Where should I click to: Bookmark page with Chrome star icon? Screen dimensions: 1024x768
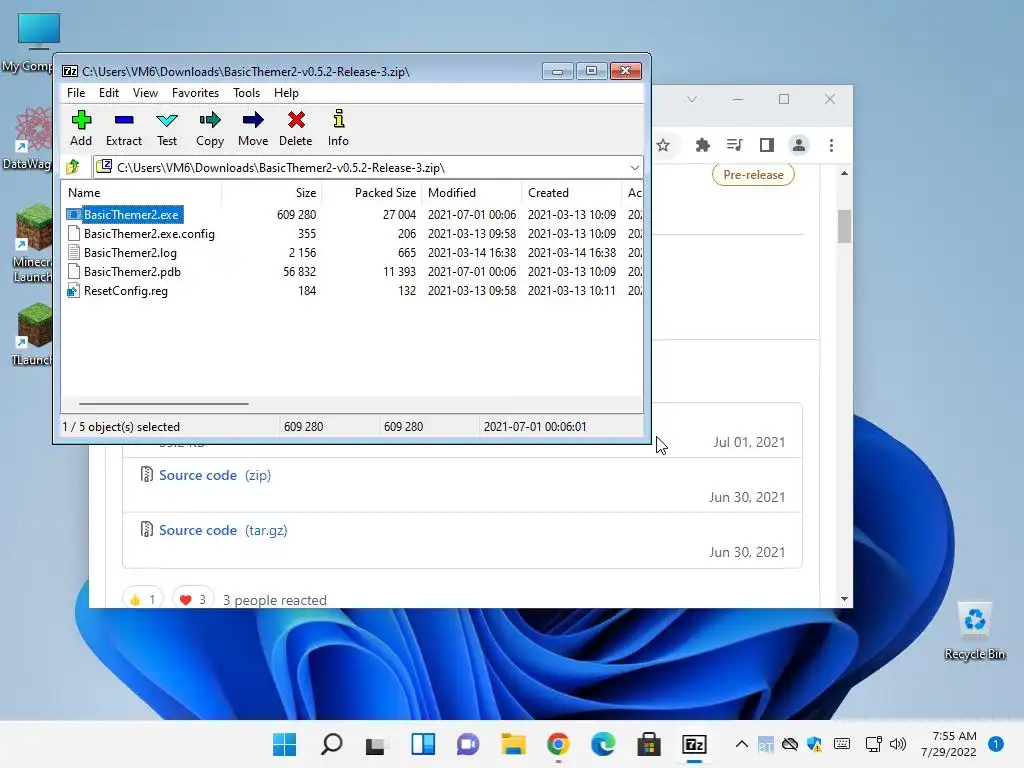point(663,145)
